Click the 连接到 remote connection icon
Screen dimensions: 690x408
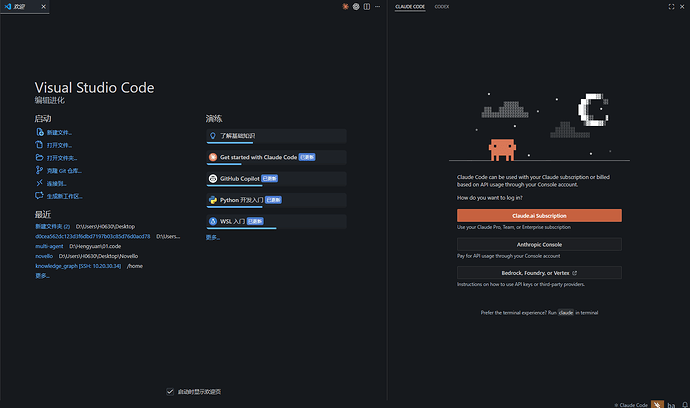tap(40, 183)
